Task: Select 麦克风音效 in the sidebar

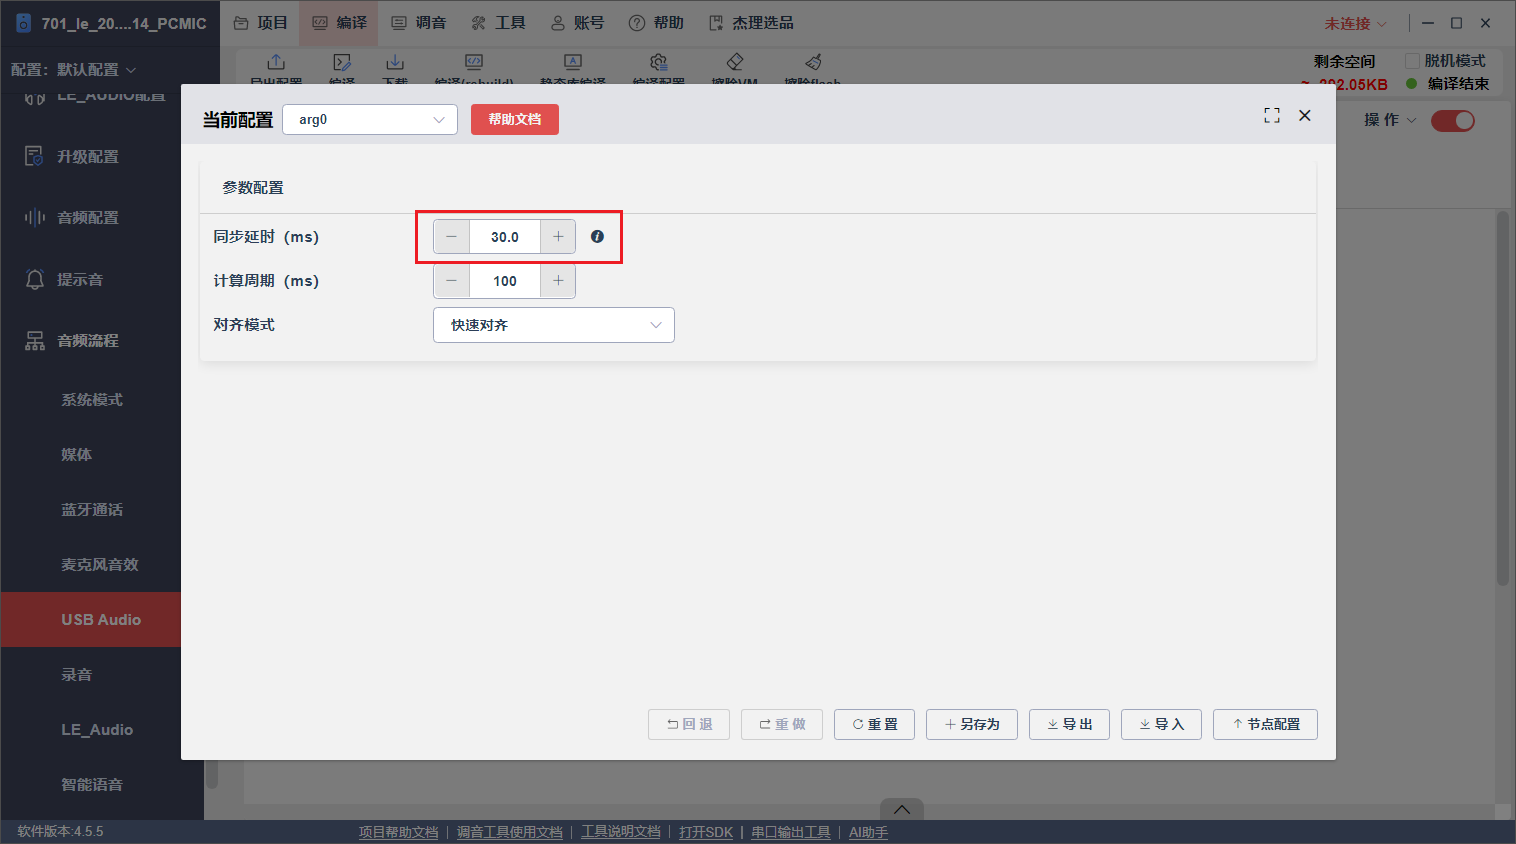Action: [100, 565]
